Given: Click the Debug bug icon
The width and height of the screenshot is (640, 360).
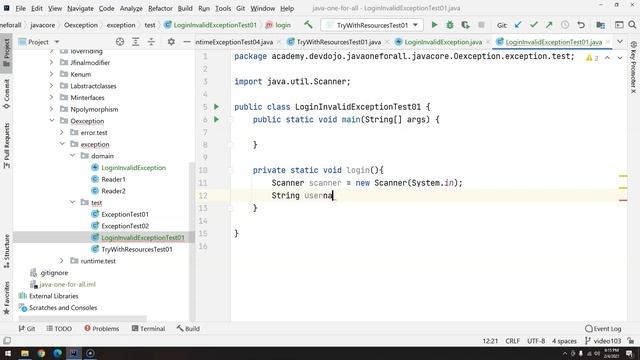Looking at the screenshot, I should (x=450, y=25).
